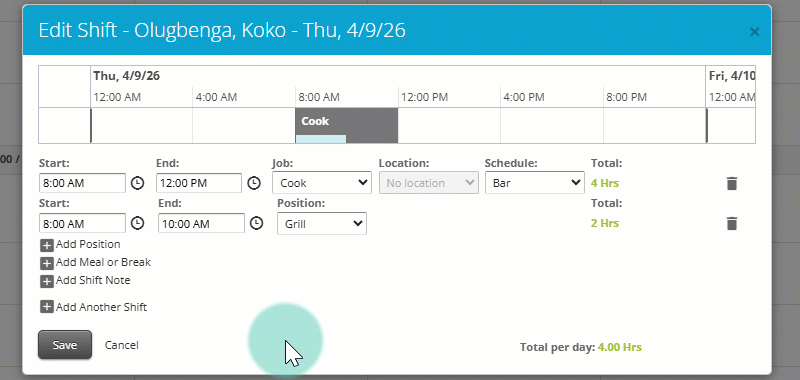Click the Add Position link

point(88,244)
